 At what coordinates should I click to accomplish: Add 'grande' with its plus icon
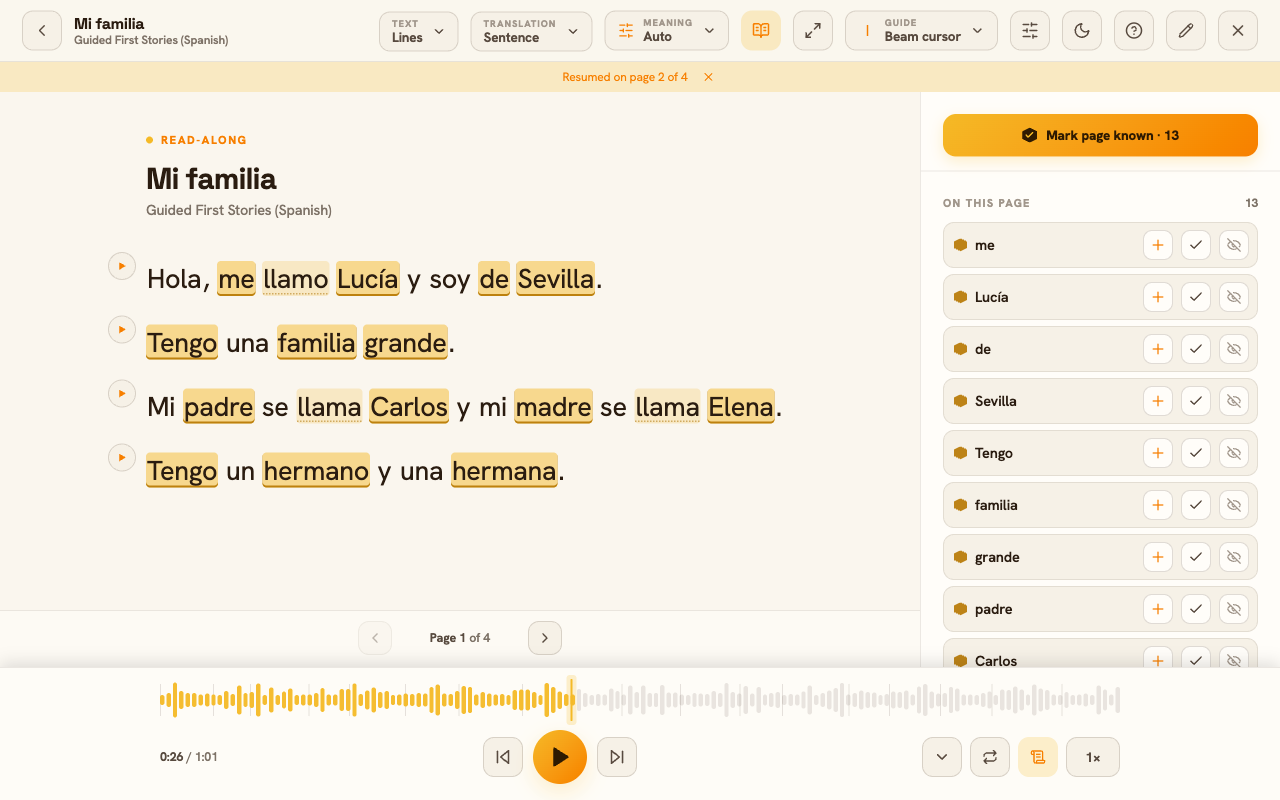coord(1158,557)
